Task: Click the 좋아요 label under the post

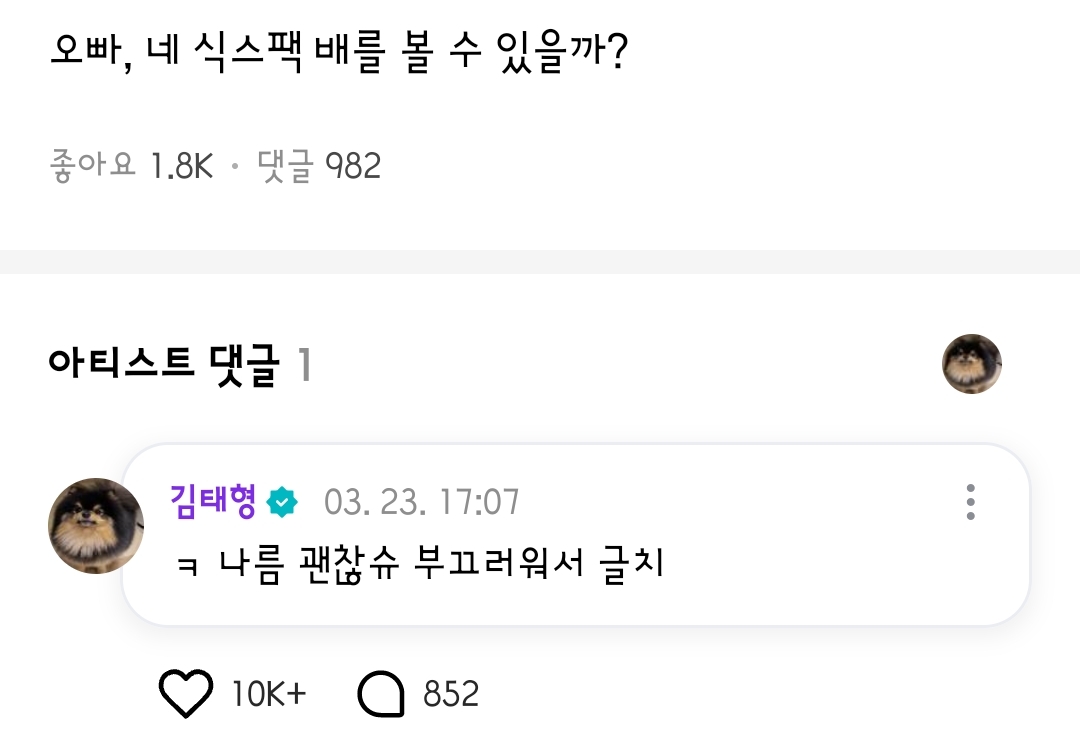Action: pyautogui.click(x=92, y=166)
